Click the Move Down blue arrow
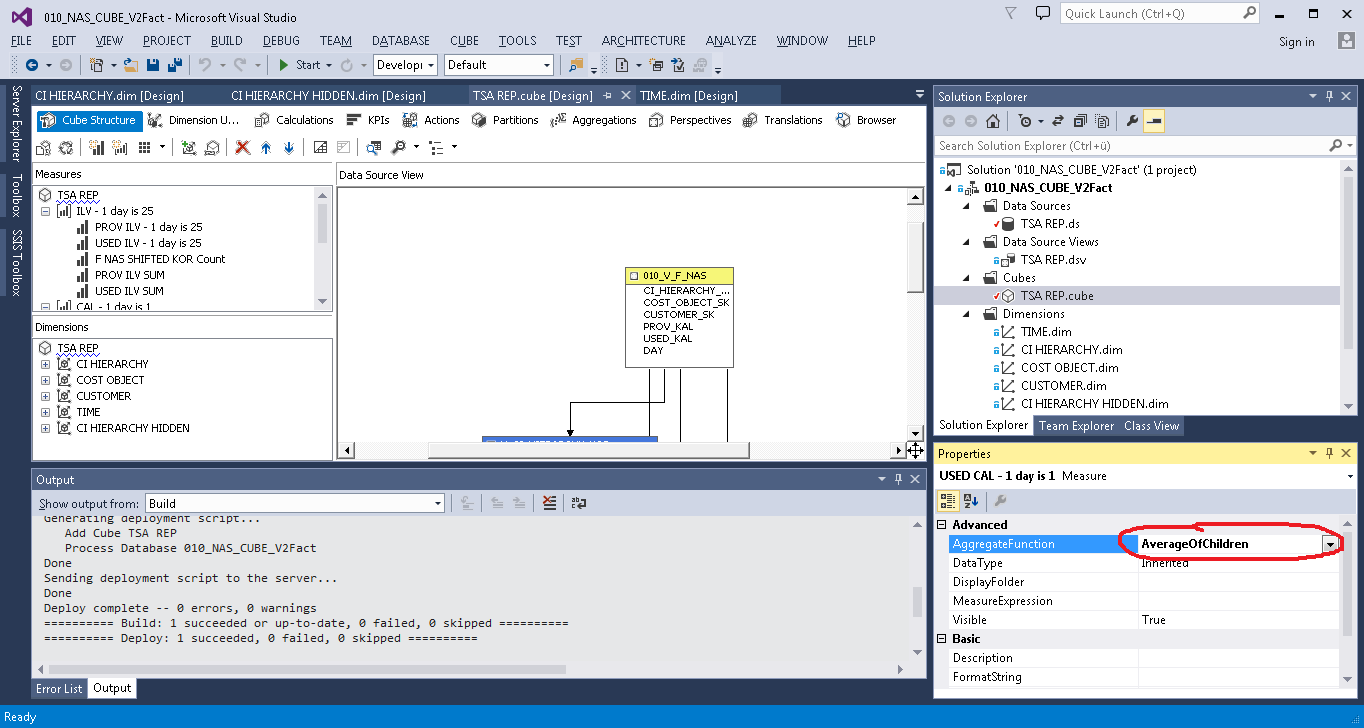The width and height of the screenshot is (1364, 728). [x=289, y=147]
